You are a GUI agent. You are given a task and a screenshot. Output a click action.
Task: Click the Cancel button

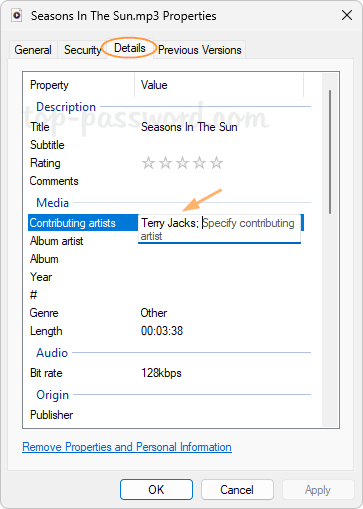(x=237, y=490)
